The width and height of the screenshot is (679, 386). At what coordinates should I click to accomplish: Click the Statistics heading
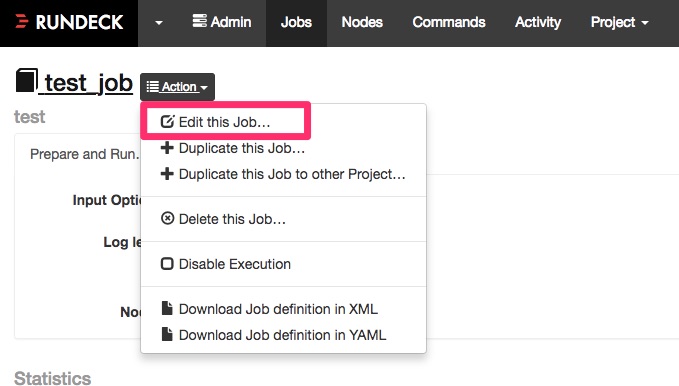[53, 378]
